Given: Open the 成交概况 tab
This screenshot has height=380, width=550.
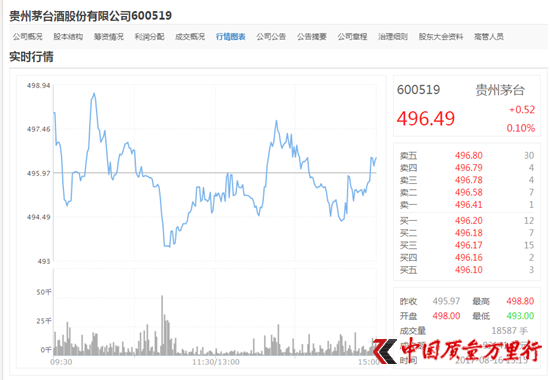Looking at the screenshot, I should [x=190, y=36].
